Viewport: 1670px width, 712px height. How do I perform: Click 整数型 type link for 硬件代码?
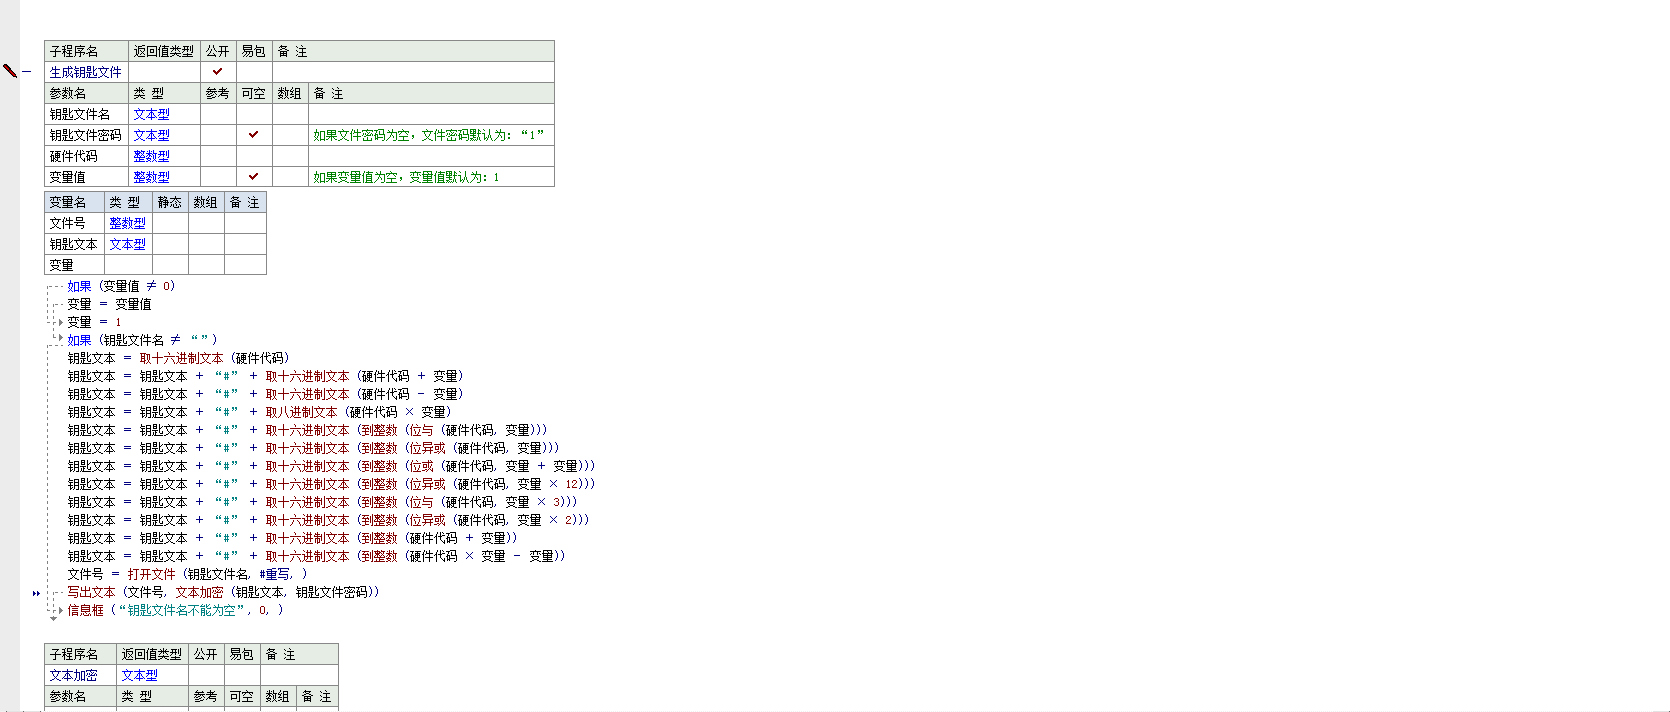[151, 156]
